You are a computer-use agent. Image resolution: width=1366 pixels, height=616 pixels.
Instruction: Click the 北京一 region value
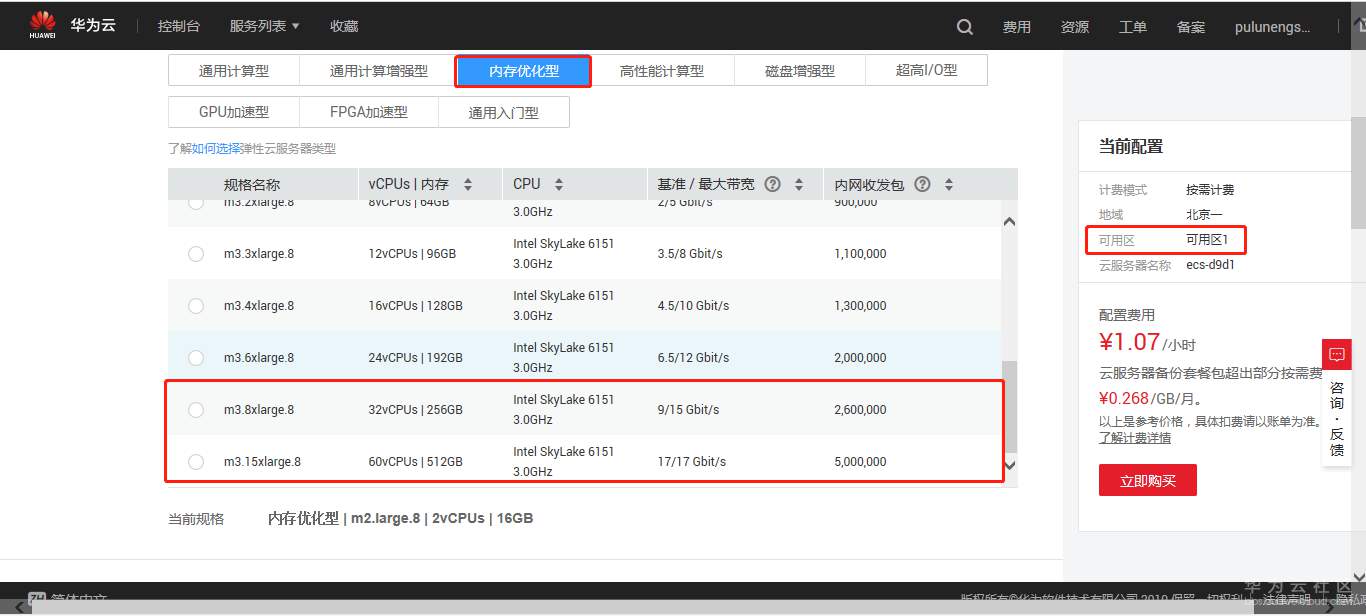pyautogui.click(x=1204, y=215)
